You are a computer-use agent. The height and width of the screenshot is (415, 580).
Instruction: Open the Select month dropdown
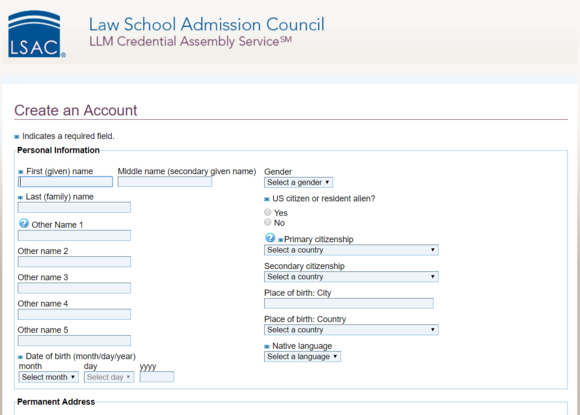pyautogui.click(x=48, y=377)
